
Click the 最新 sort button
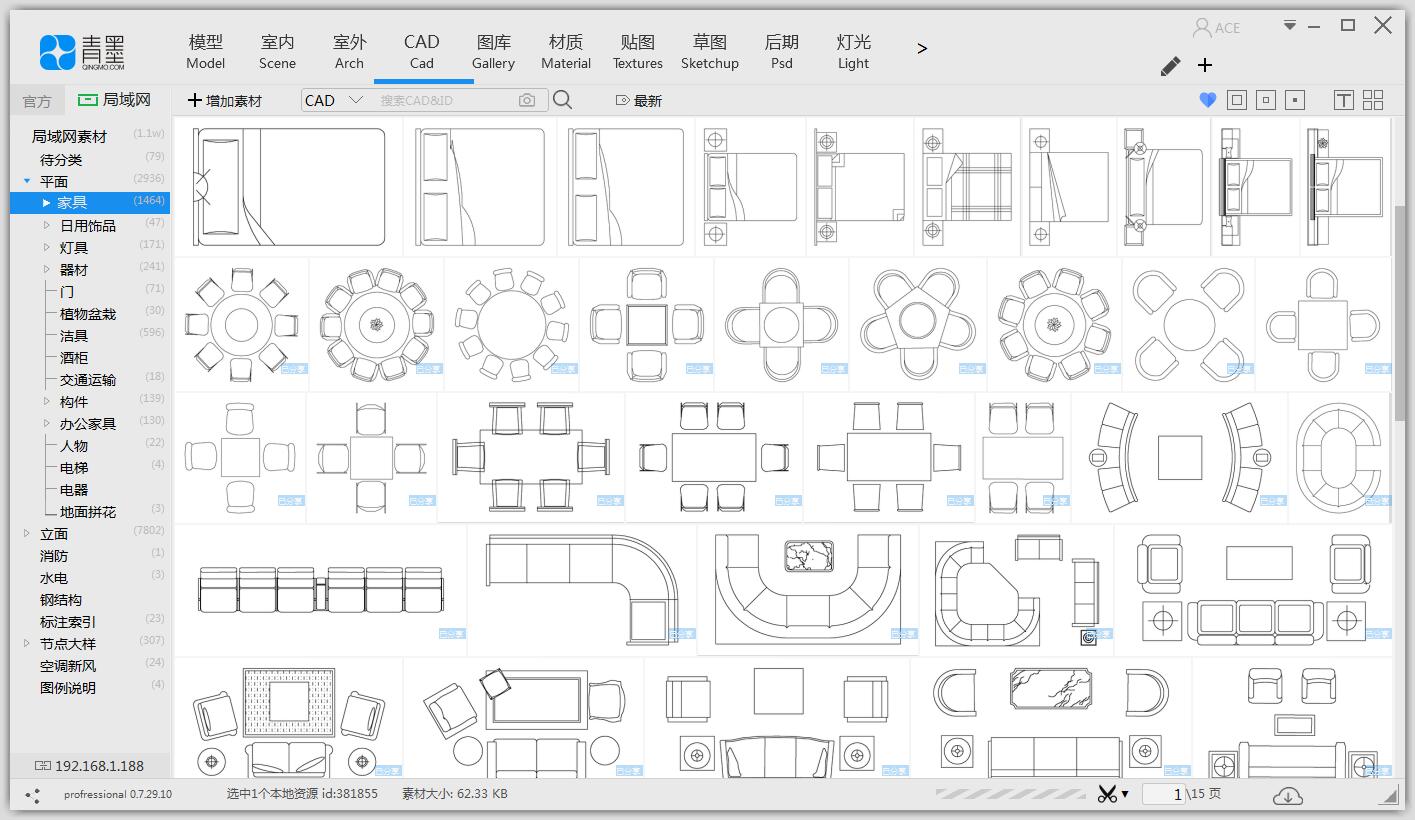pos(638,100)
